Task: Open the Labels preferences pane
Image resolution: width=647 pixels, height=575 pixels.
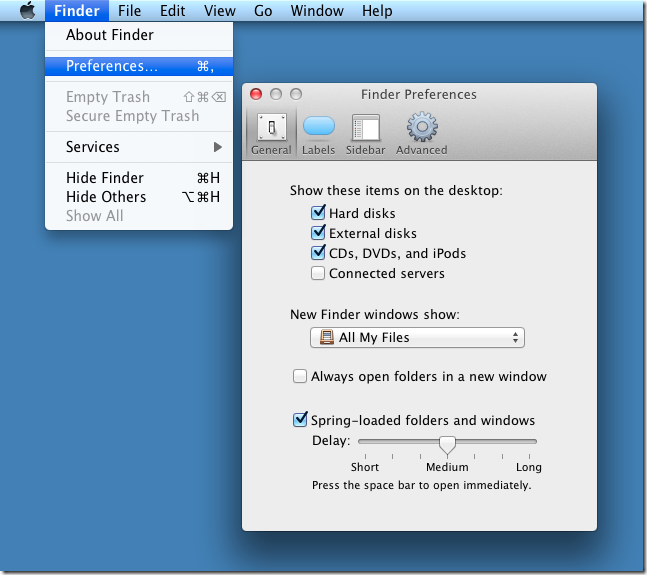Action: [318, 134]
